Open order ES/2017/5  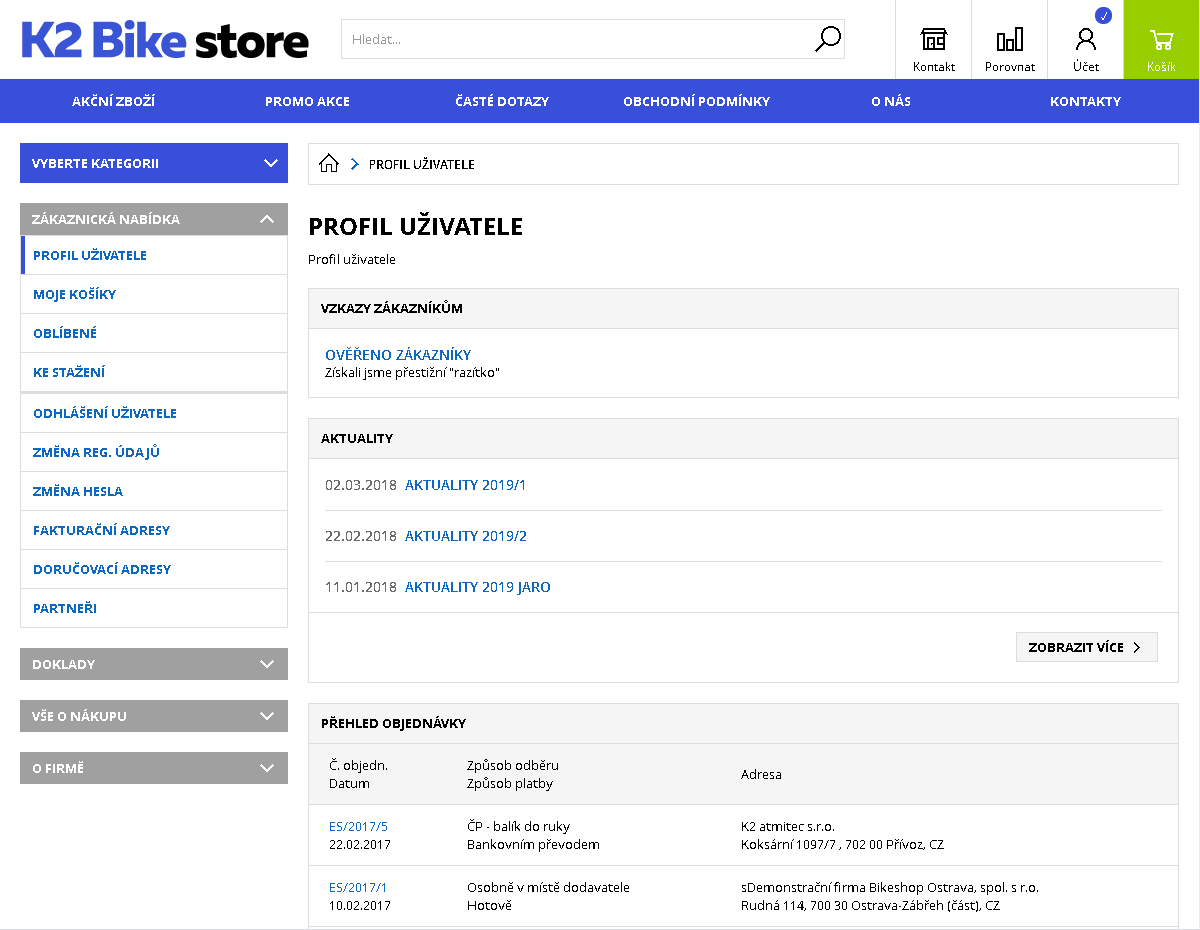click(358, 827)
